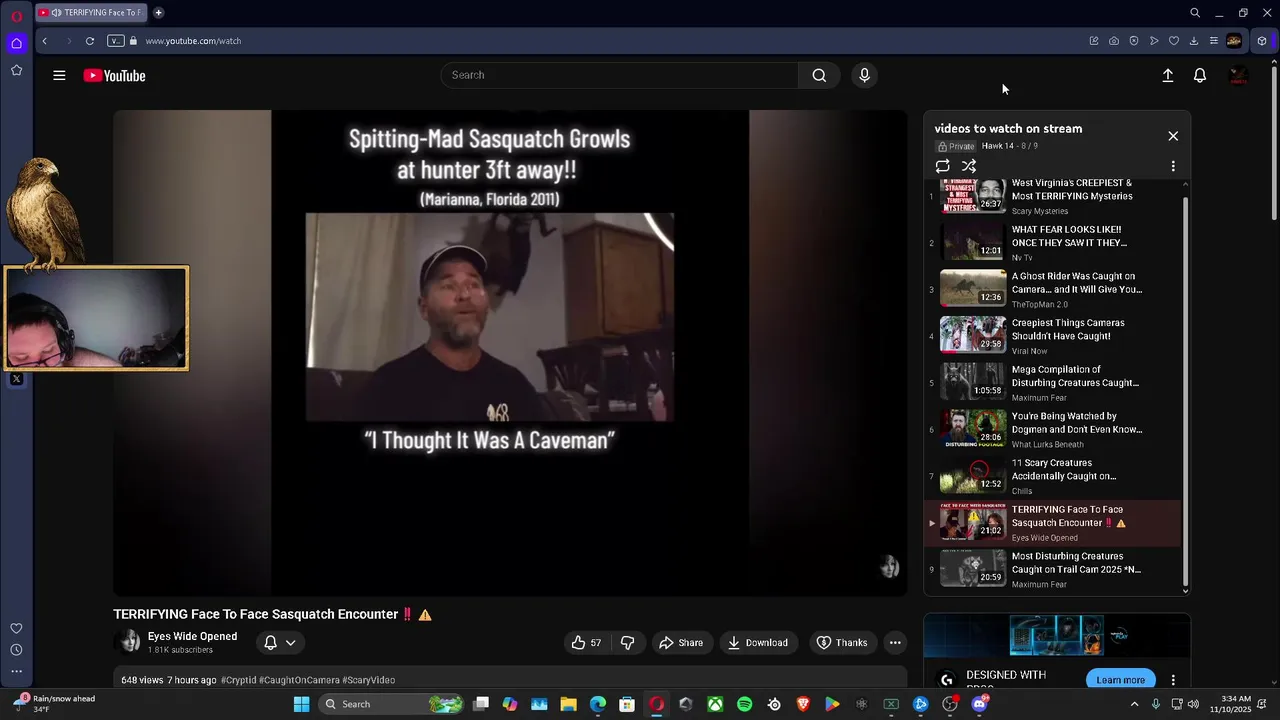Start voice search with microphone icon
Viewport: 1280px width, 720px height.
pyautogui.click(x=865, y=75)
